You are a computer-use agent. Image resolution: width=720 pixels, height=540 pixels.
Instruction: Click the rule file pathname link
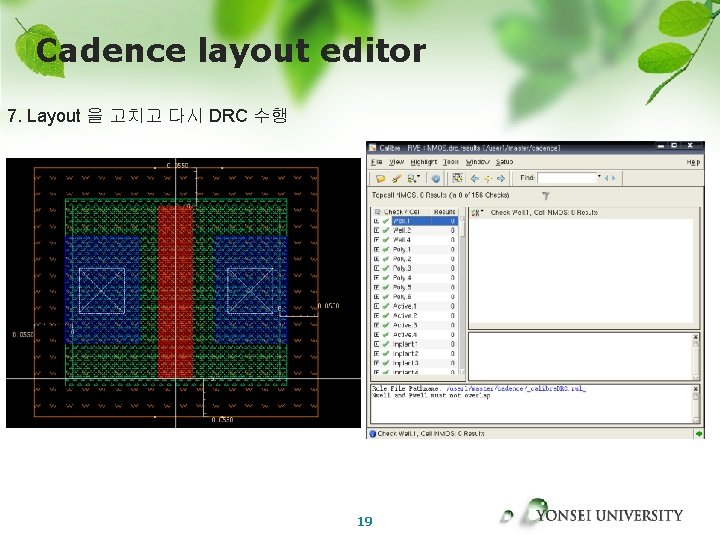point(516,389)
